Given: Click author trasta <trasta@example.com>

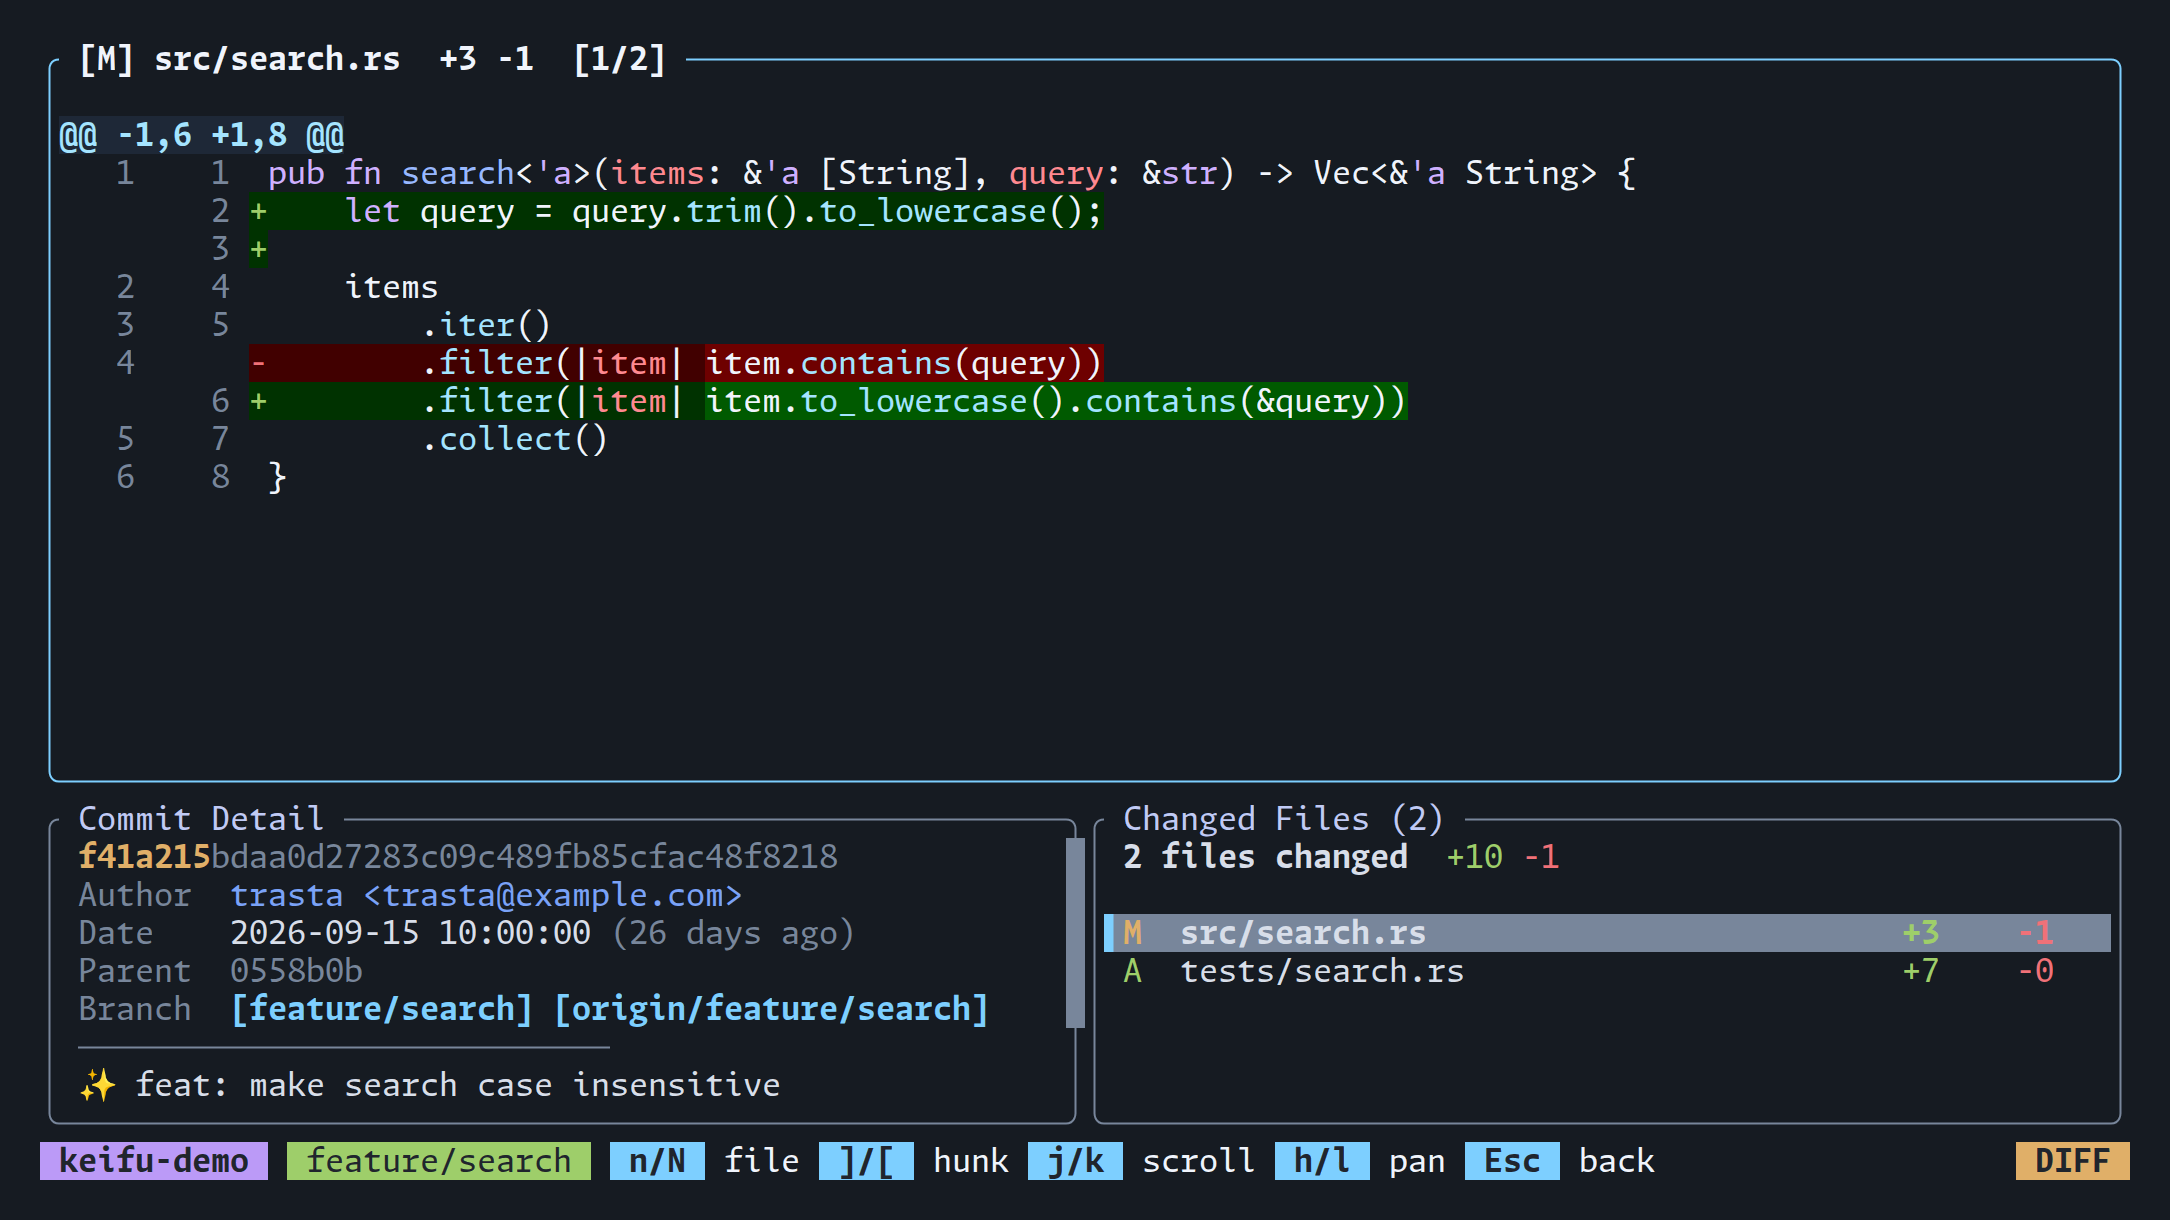Looking at the screenshot, I should [486, 895].
